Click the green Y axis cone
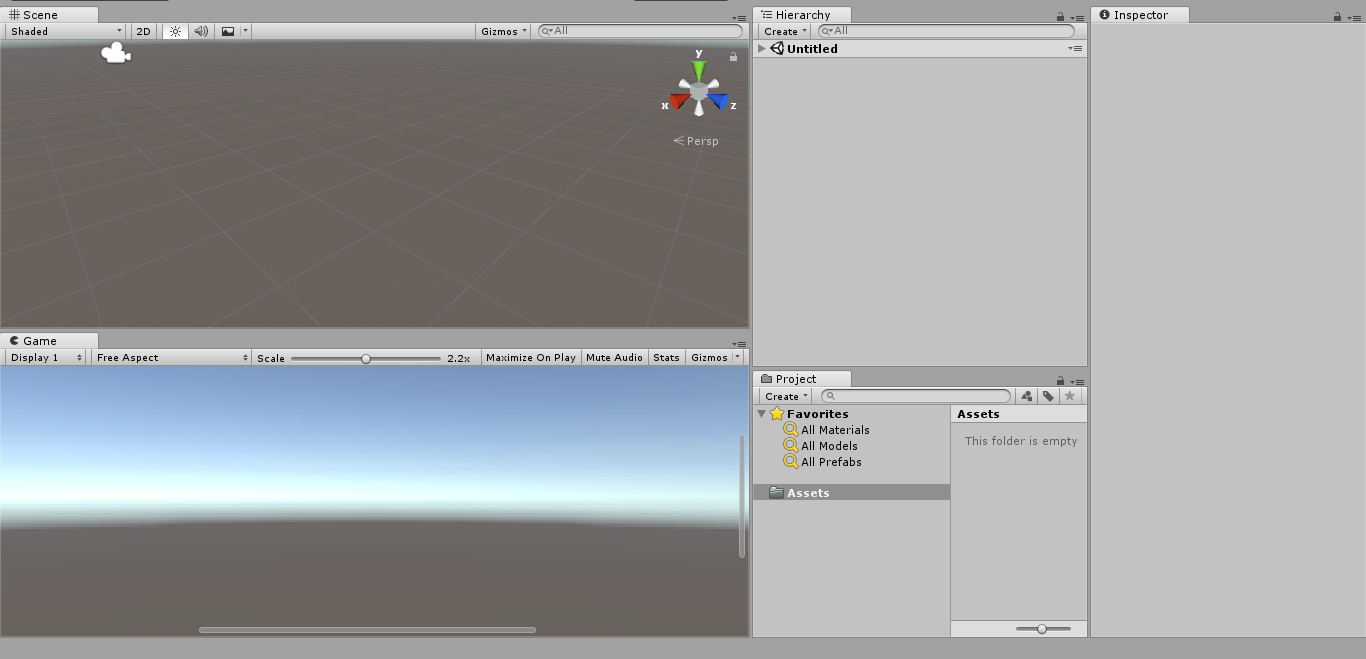 point(699,70)
